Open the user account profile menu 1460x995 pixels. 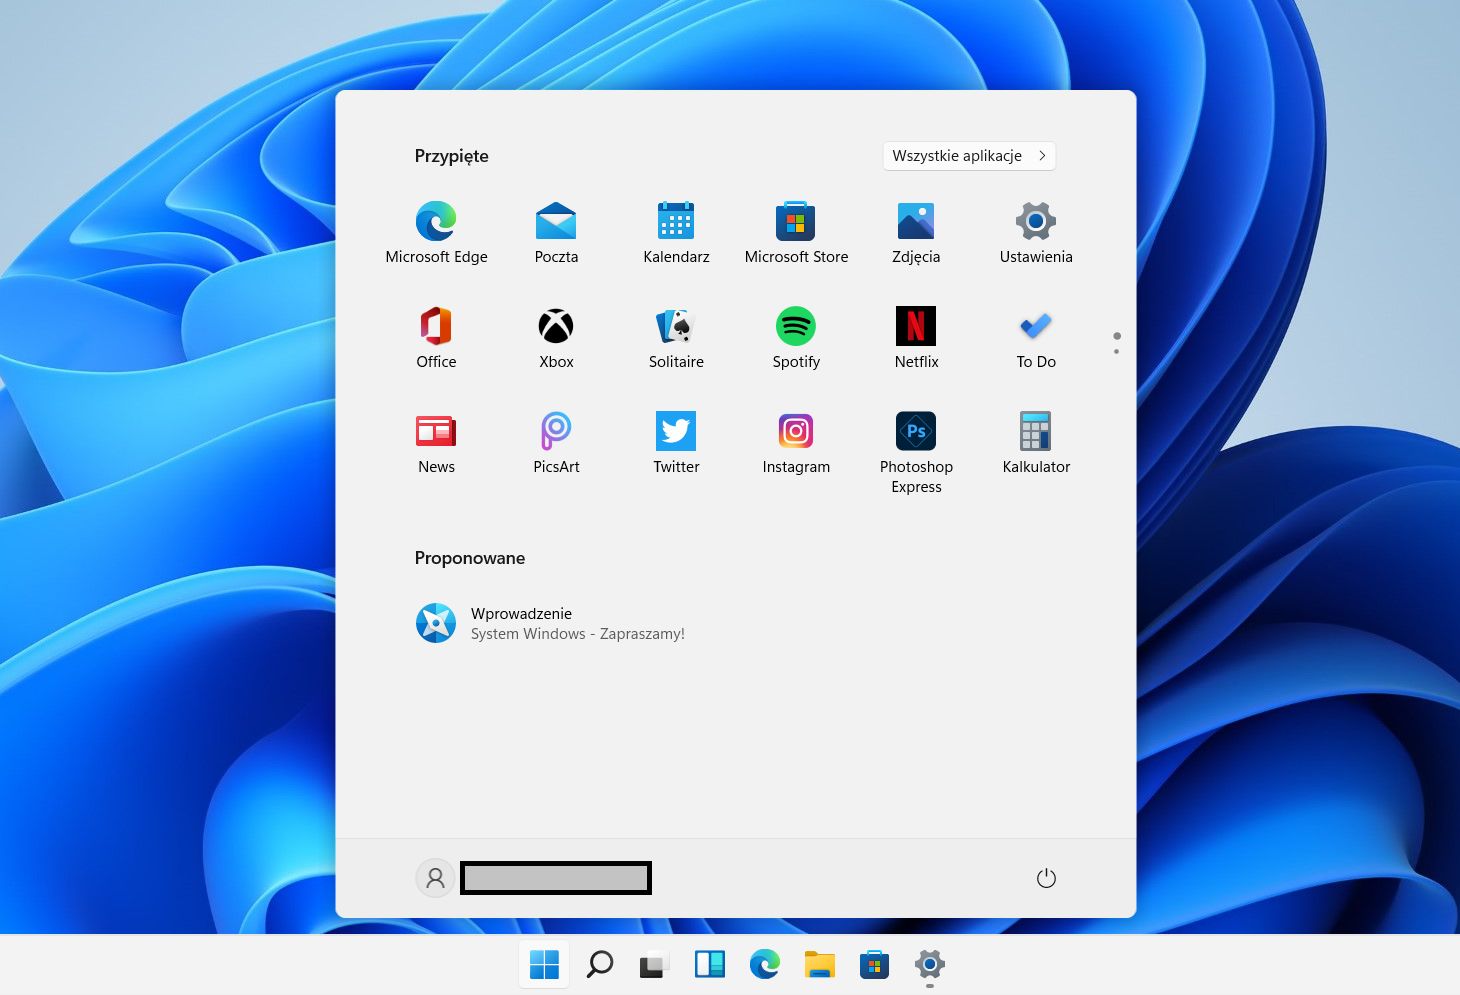click(x=435, y=878)
